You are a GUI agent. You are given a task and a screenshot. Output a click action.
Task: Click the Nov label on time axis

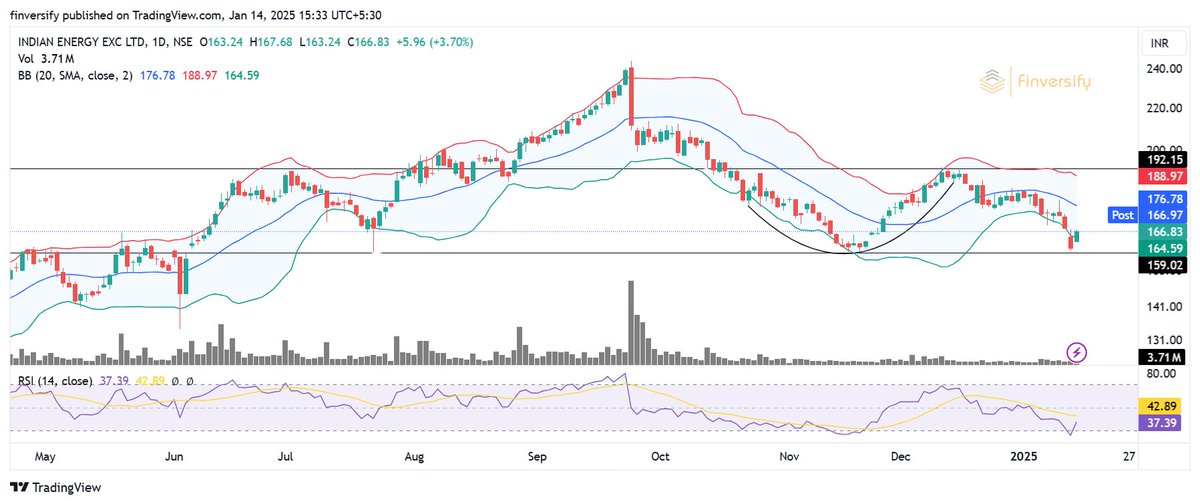(790, 456)
